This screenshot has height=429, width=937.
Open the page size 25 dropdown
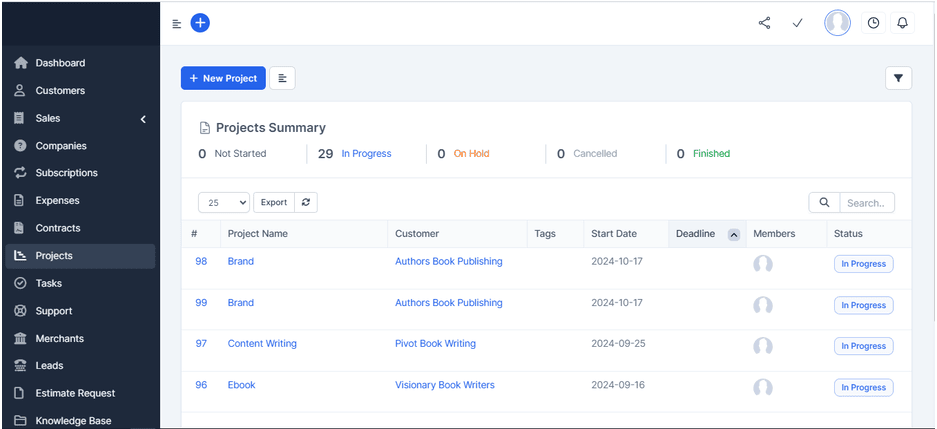pyautogui.click(x=224, y=202)
